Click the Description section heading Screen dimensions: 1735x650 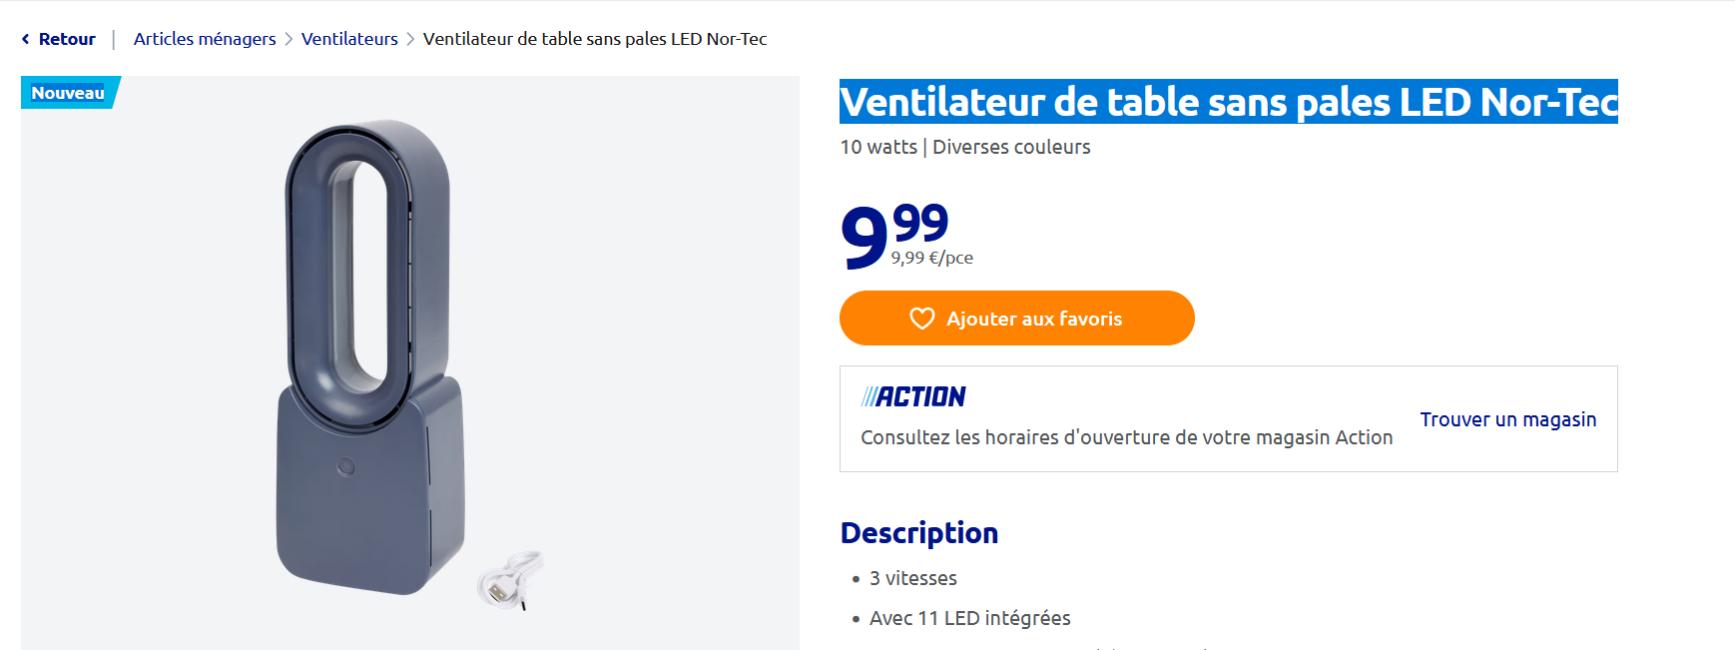[919, 533]
